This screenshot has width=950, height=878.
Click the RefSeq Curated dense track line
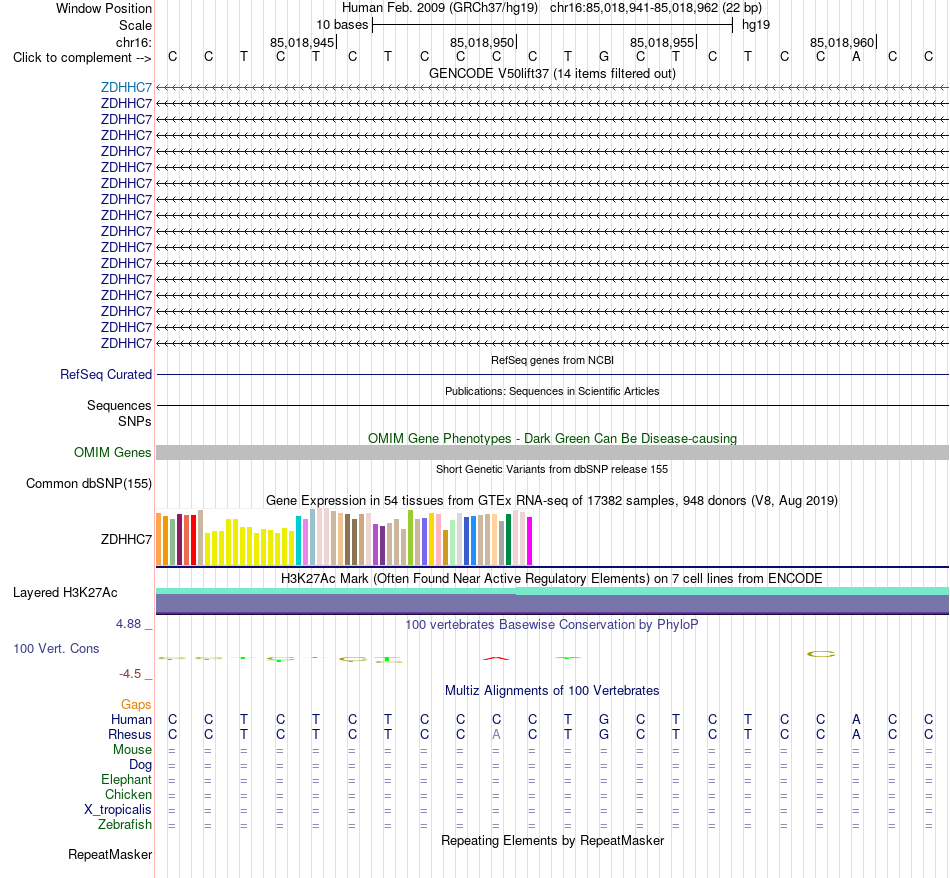pos(552,374)
